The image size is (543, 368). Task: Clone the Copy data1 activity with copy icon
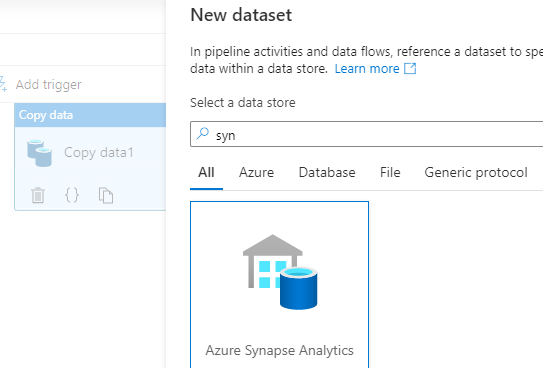[106, 195]
